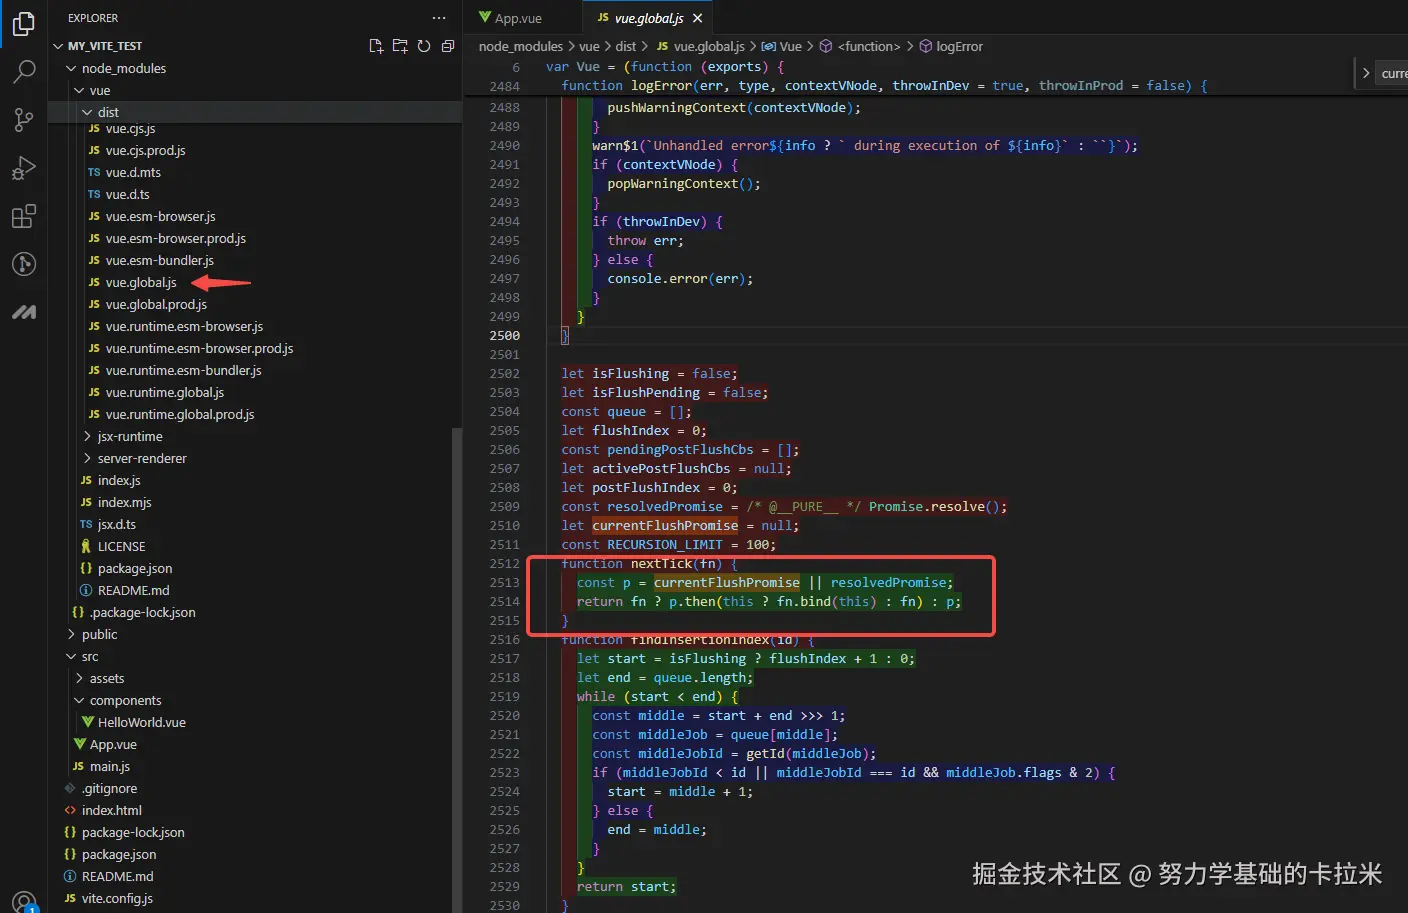Refresh the Explorer file tree
The image size is (1408, 913).
(424, 46)
